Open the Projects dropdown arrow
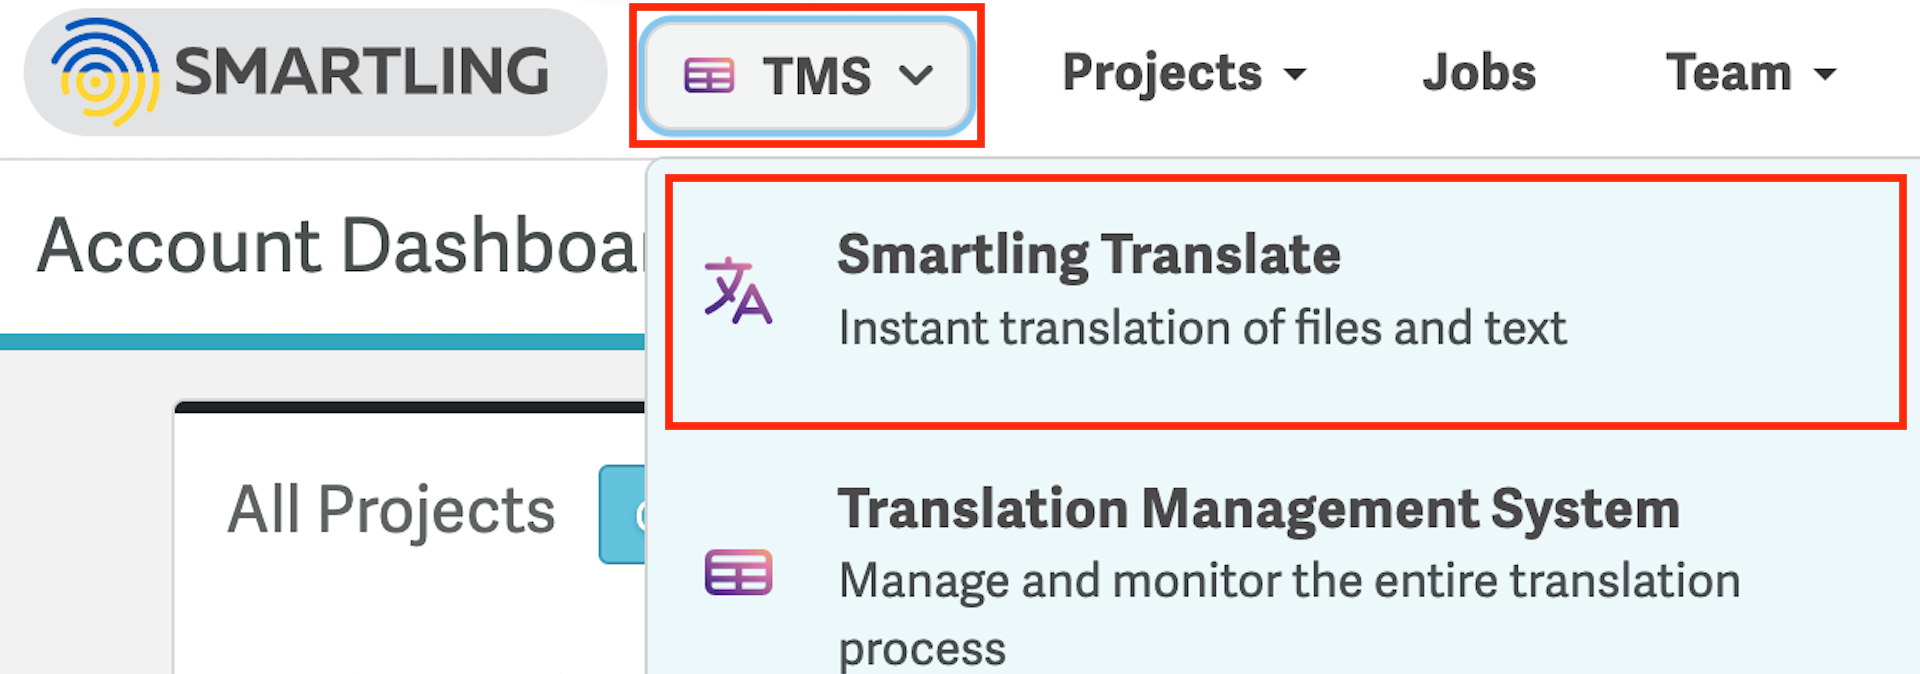 (1295, 74)
